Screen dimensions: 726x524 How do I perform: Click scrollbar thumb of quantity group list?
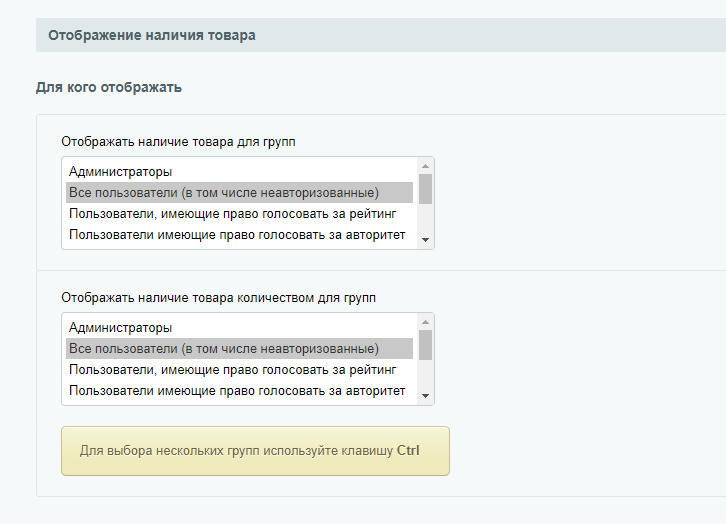pyautogui.click(x=426, y=345)
